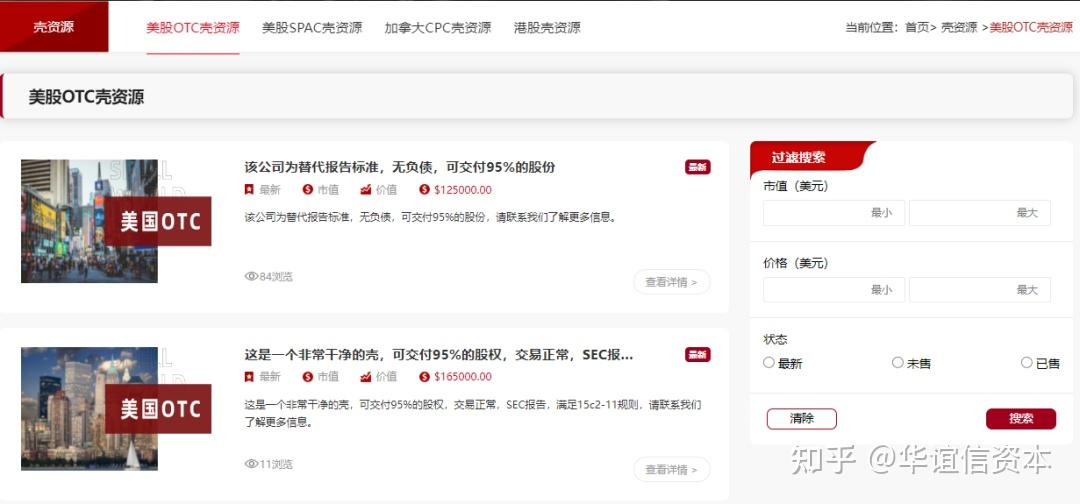Click market value icon in first listing

tap(308, 190)
